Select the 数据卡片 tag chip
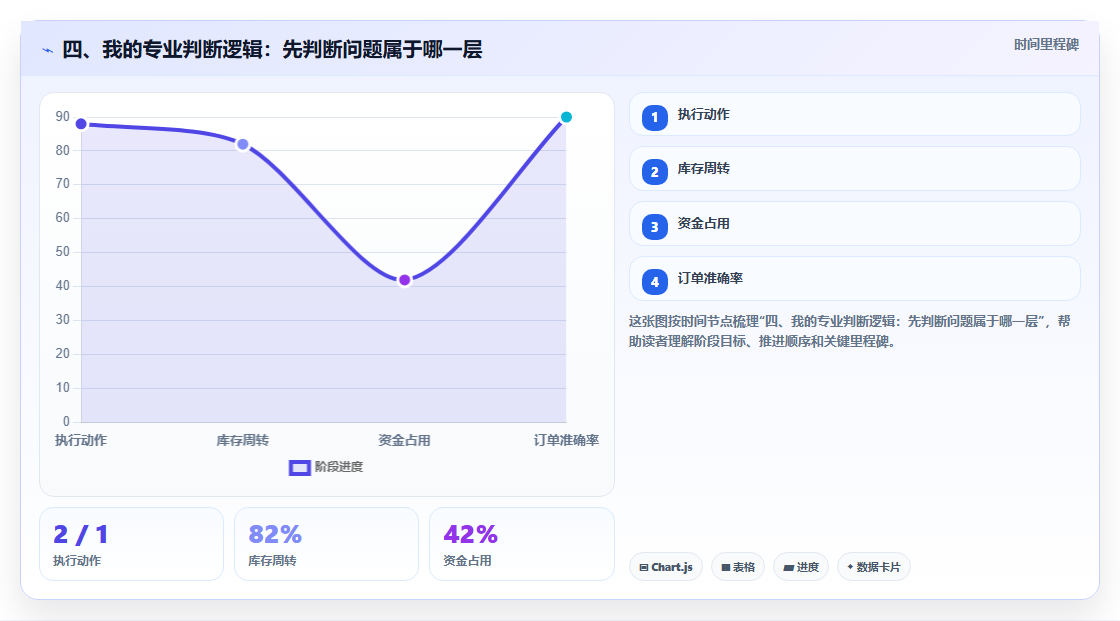This screenshot has width=1120, height=621. coord(874,567)
